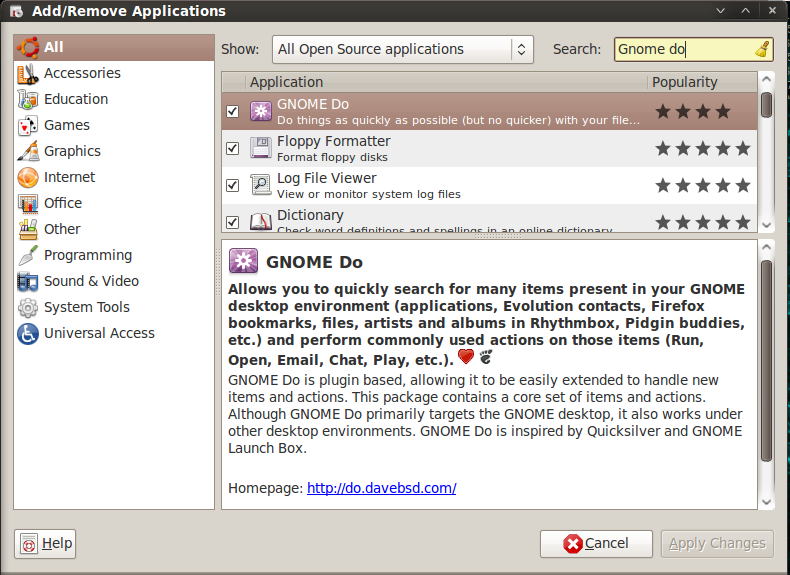790x575 pixels.
Task: Select the Programming category label
Action: coord(88,255)
